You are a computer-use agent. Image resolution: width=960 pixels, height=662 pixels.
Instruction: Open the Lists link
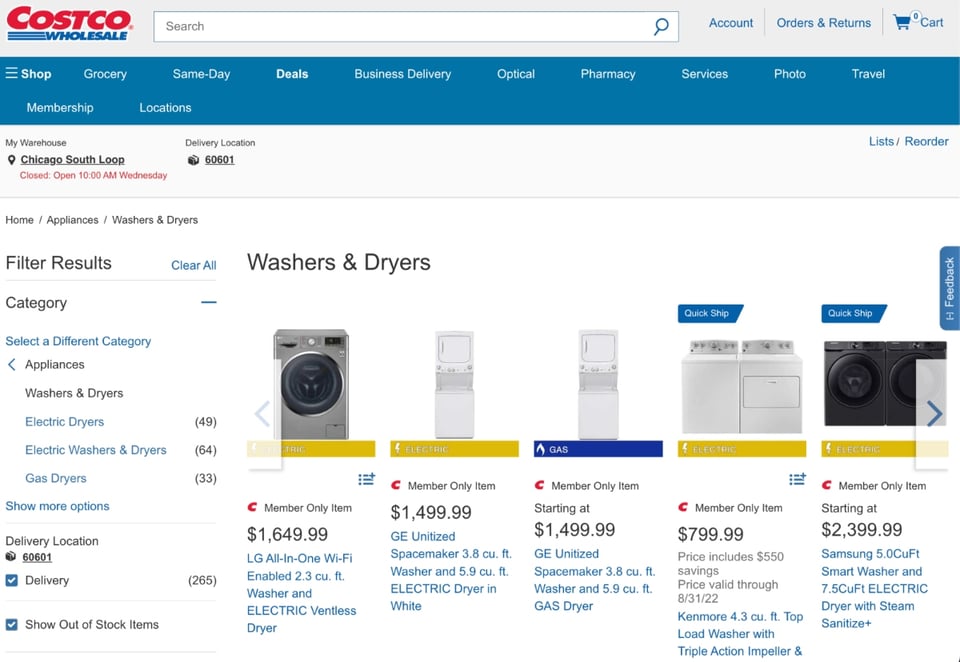click(881, 141)
